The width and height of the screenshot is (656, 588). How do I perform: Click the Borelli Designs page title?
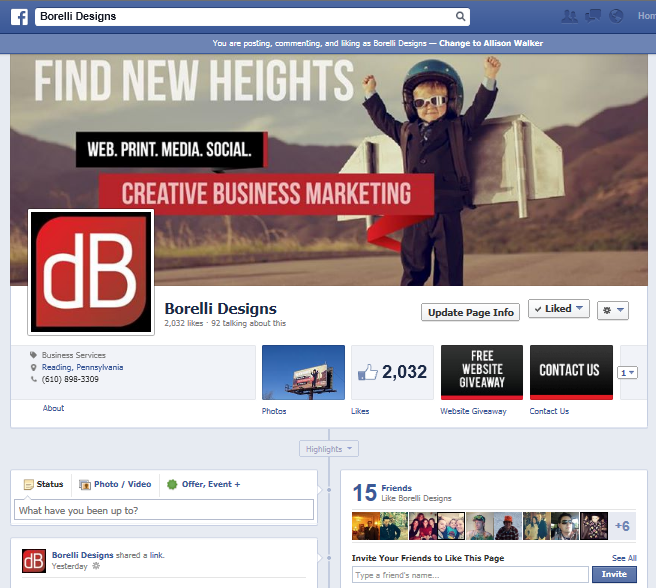(220, 309)
